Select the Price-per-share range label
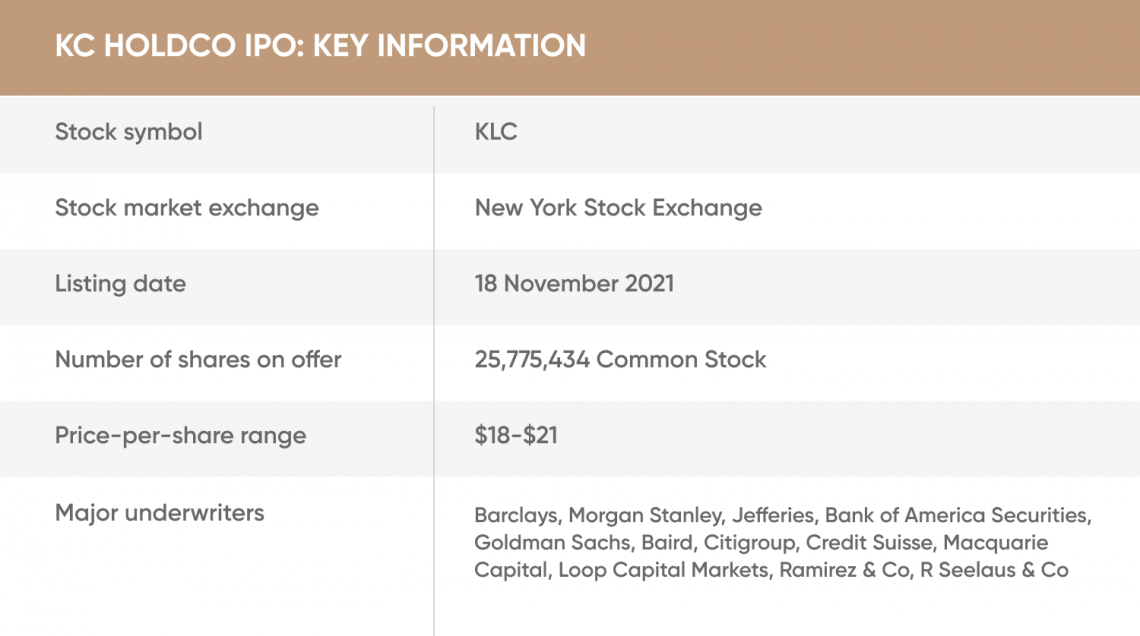The image size is (1140, 636). coord(180,436)
